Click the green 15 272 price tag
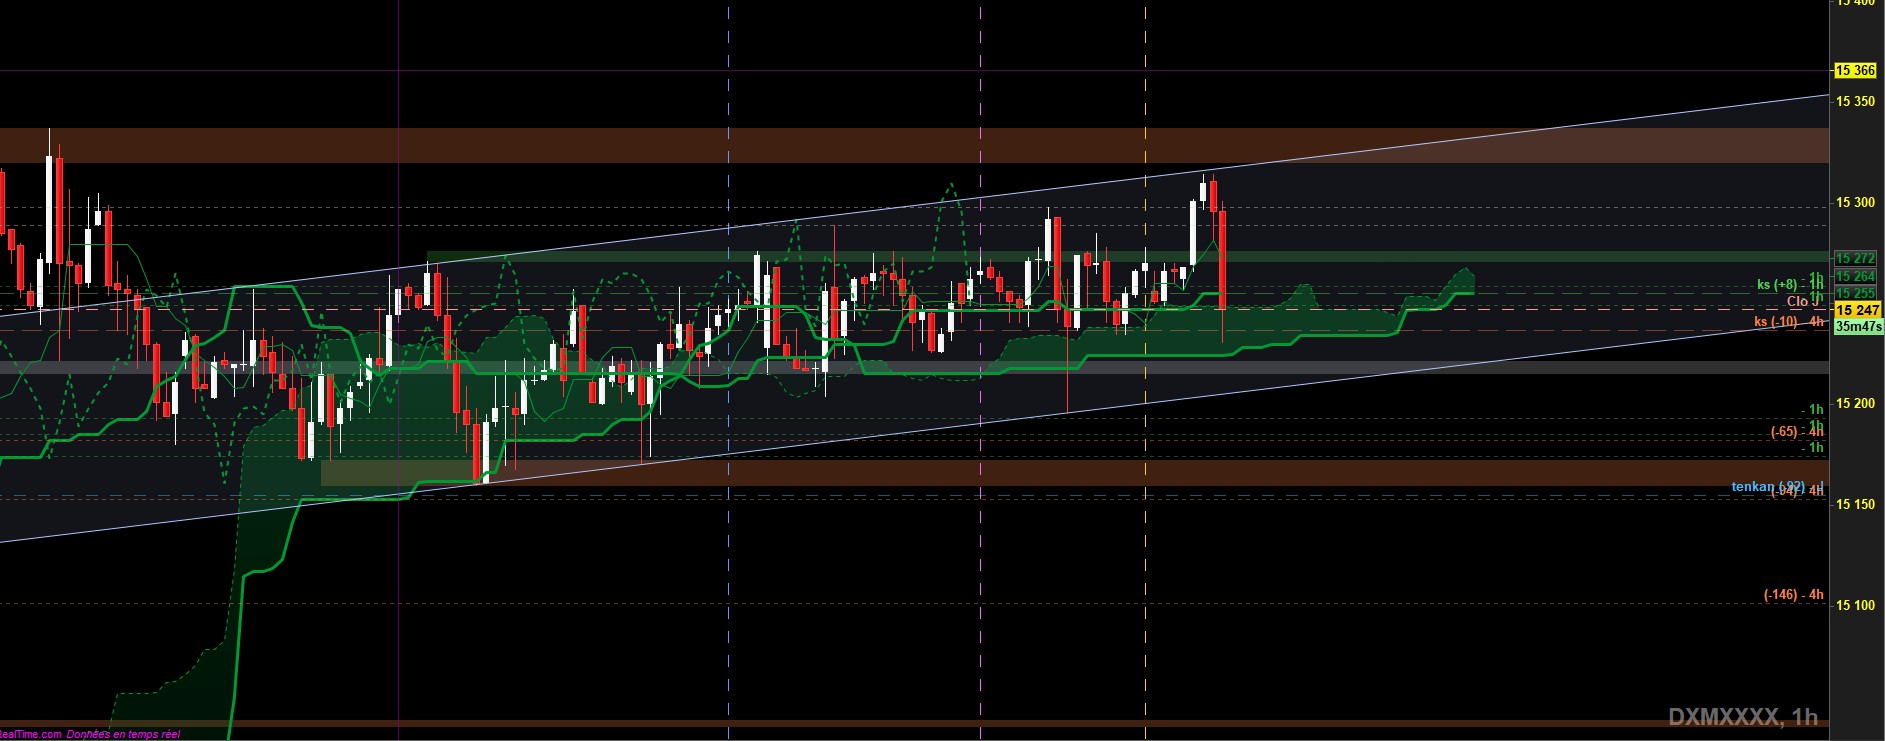The width and height of the screenshot is (1885, 741). [1855, 259]
